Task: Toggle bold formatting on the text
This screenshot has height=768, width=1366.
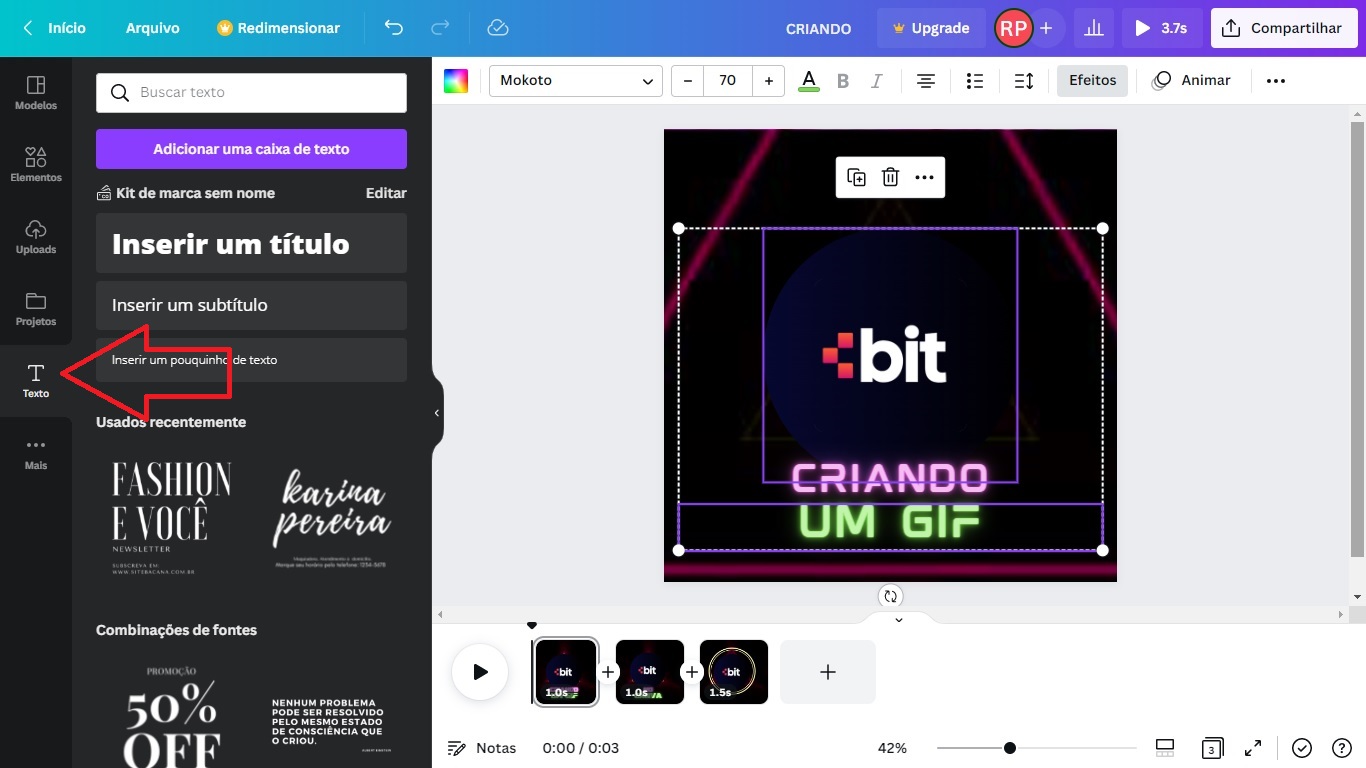Action: (843, 80)
